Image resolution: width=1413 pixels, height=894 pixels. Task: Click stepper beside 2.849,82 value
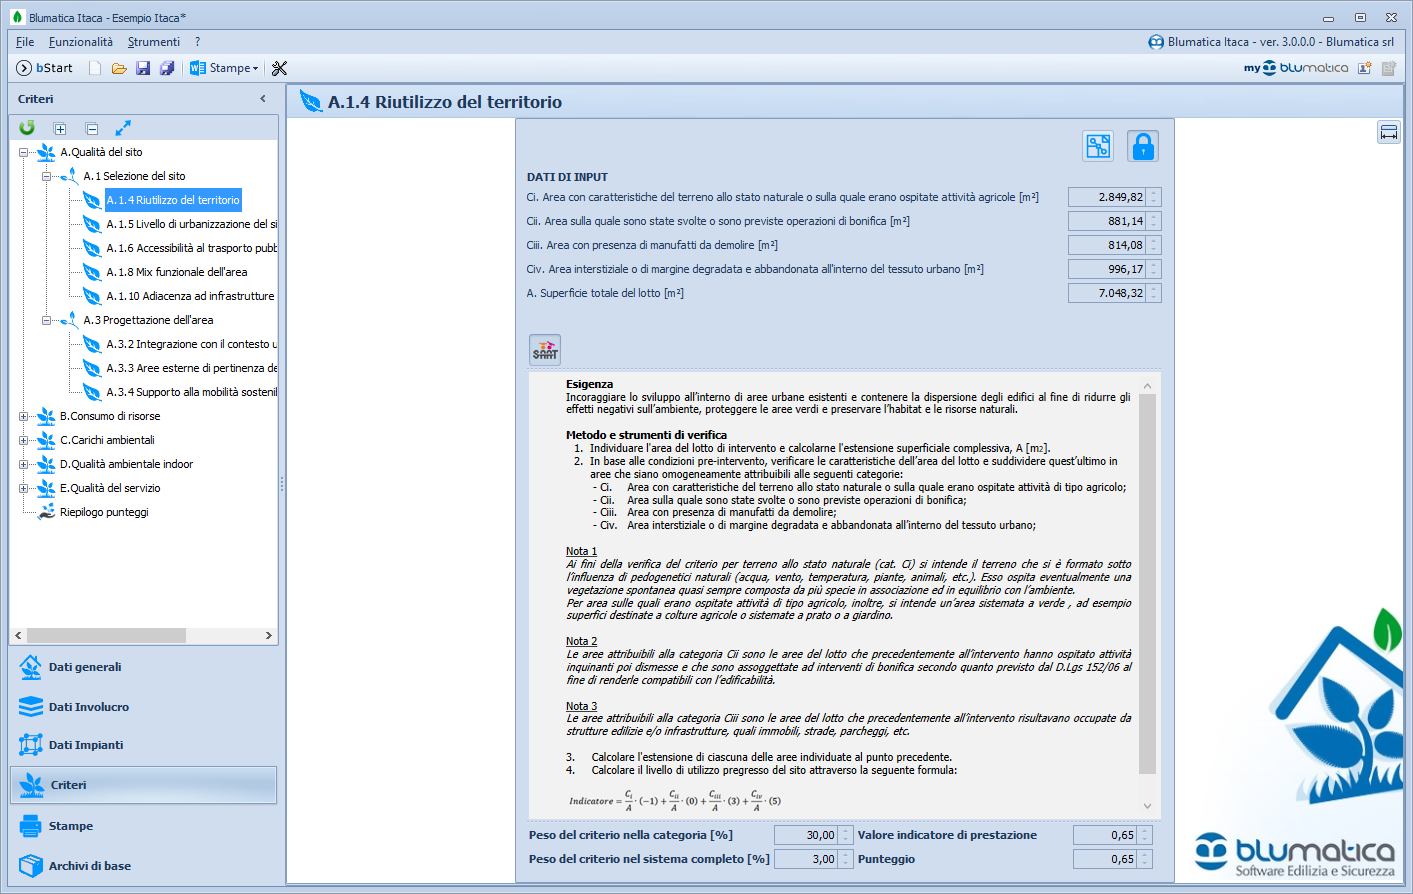(x=1154, y=197)
